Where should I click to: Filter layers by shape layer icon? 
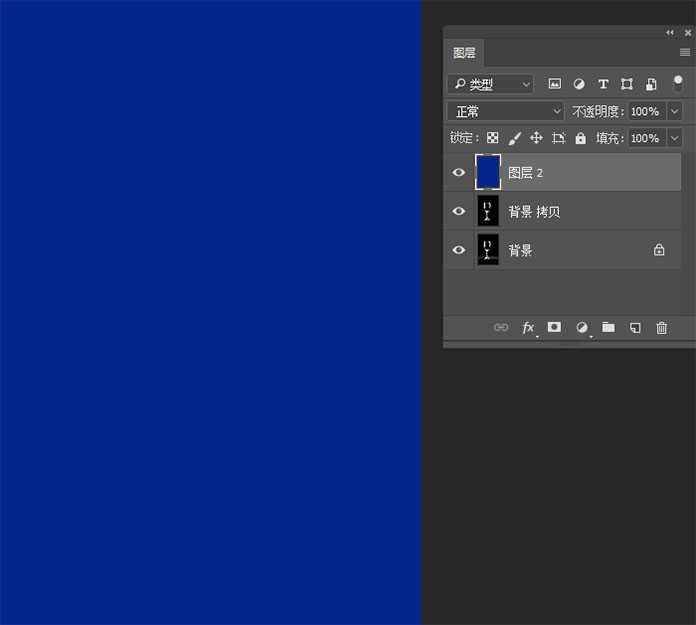click(627, 85)
